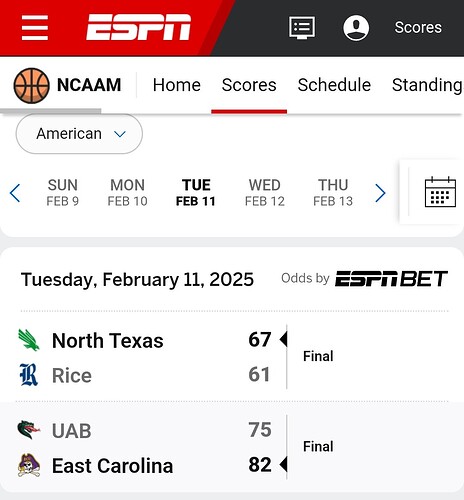The height and width of the screenshot is (500, 464).
Task: Switch to the Schedule tab
Action: click(x=334, y=85)
